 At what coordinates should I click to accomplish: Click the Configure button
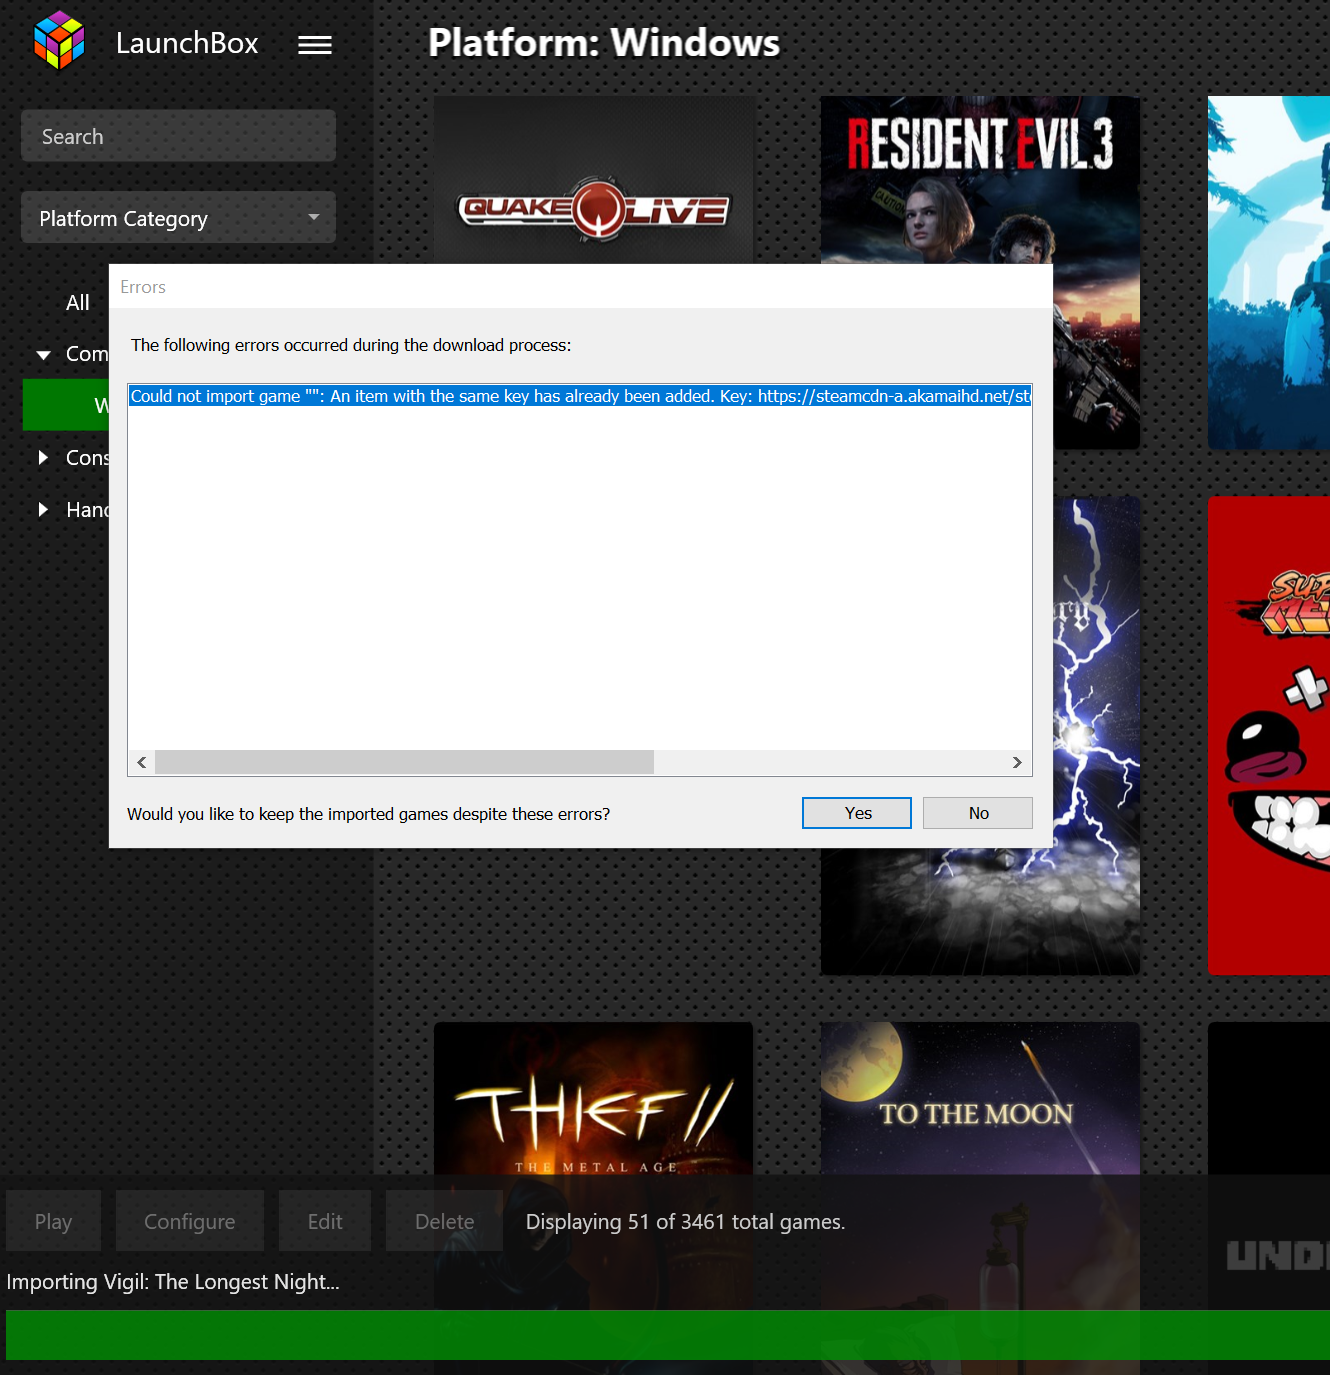coord(190,1221)
